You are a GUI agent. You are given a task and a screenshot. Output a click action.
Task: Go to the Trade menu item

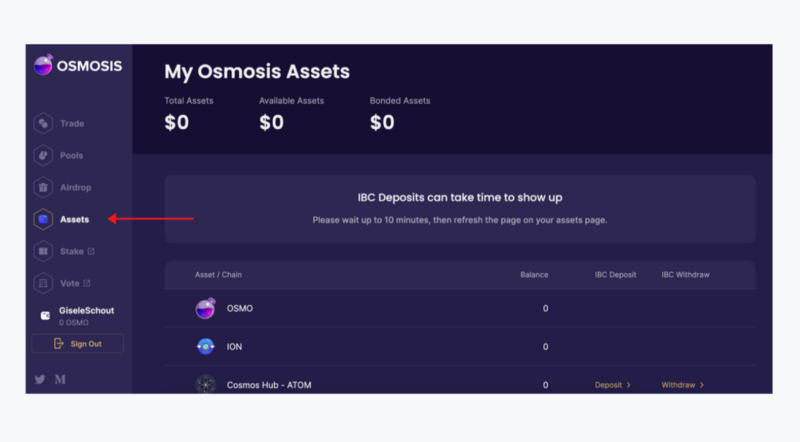point(72,124)
